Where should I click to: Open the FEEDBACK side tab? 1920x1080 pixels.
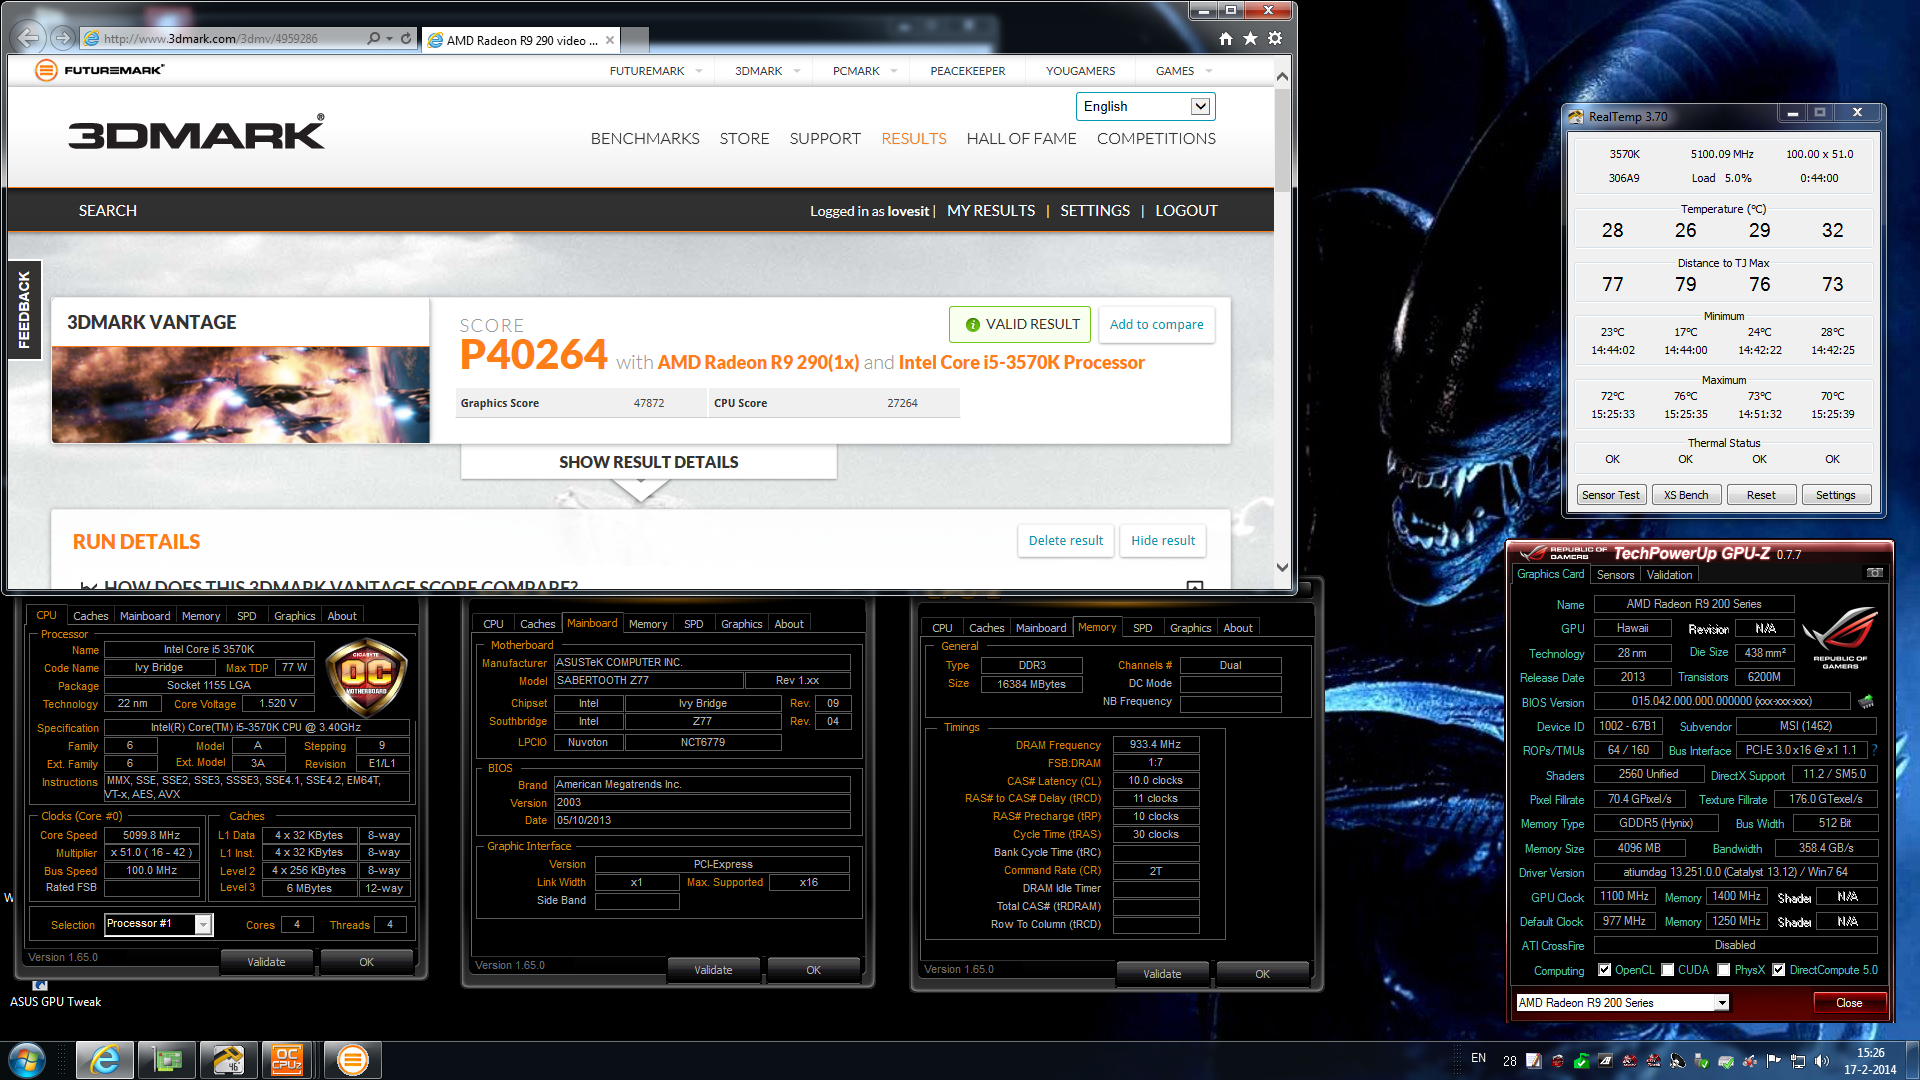tap(24, 310)
